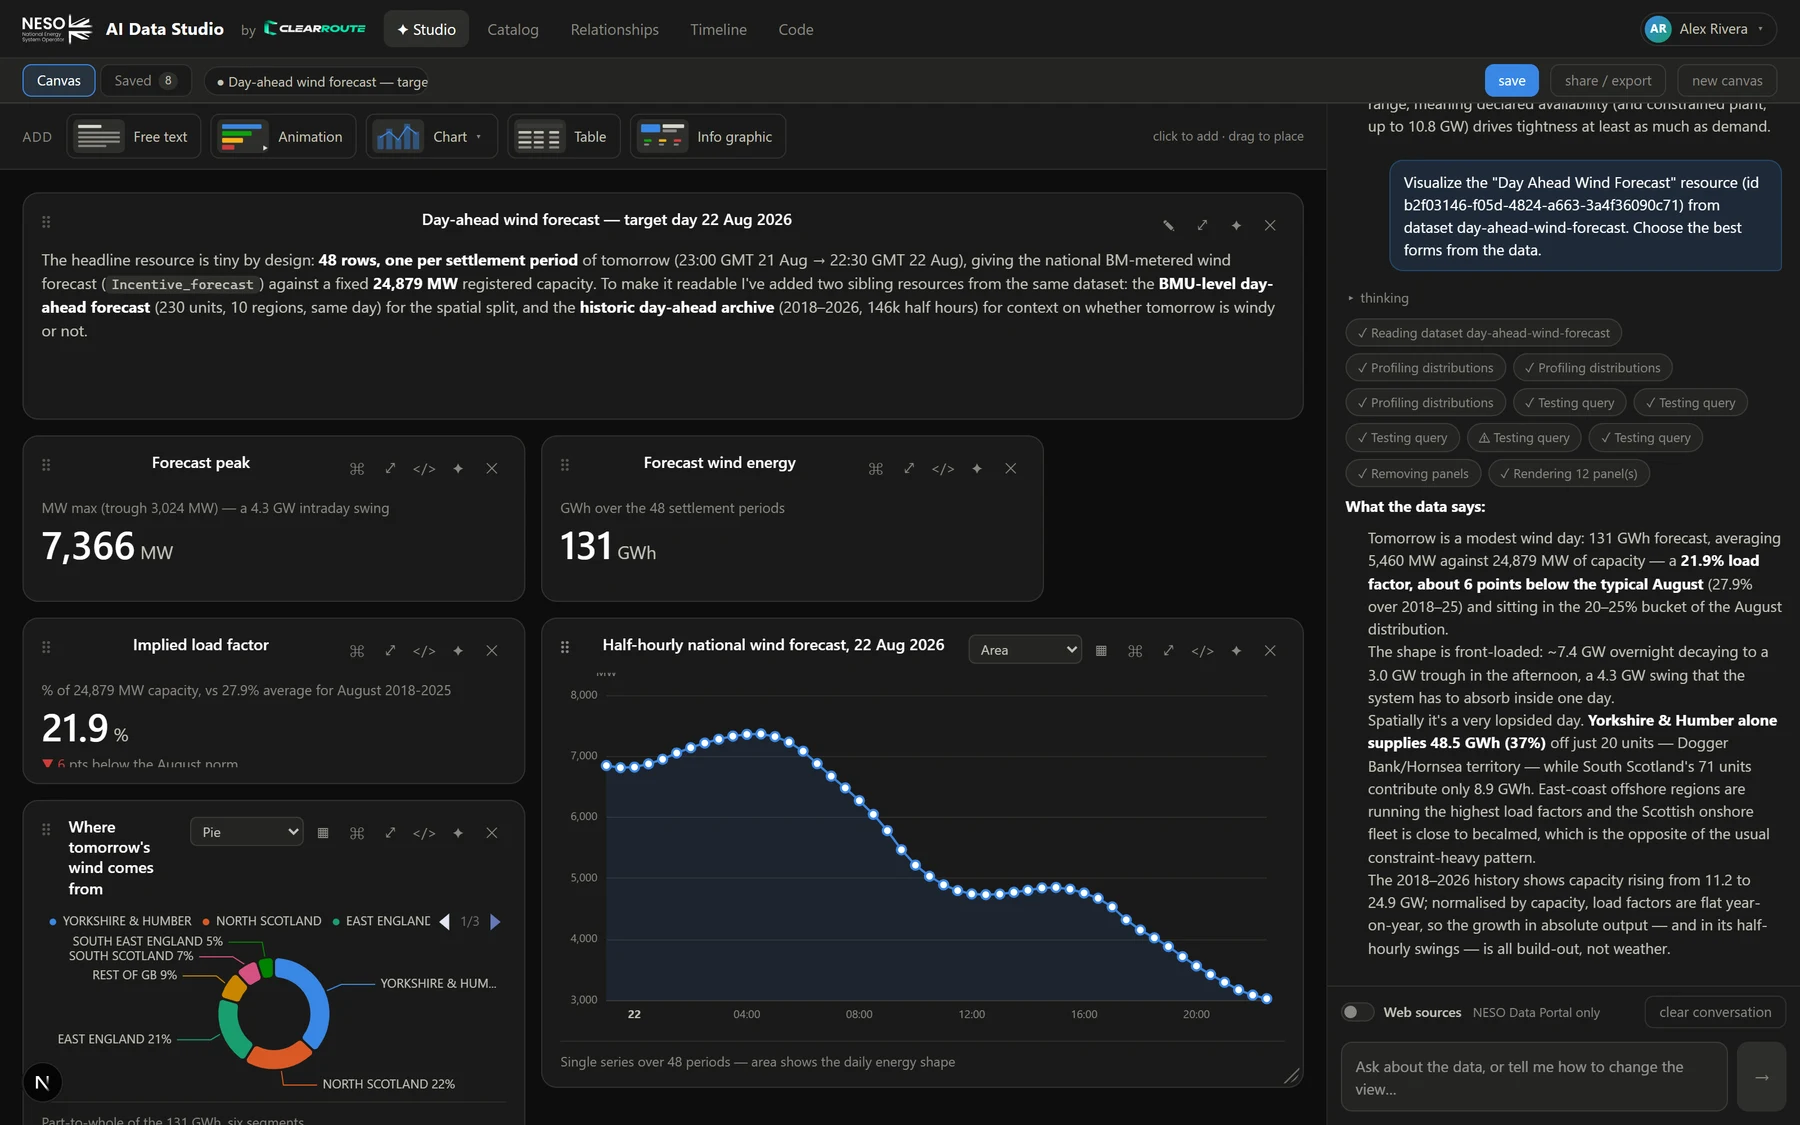Viewport: 1800px width, 1125px height.
Task: Show the data table for the pie chart panel
Action: (x=323, y=833)
